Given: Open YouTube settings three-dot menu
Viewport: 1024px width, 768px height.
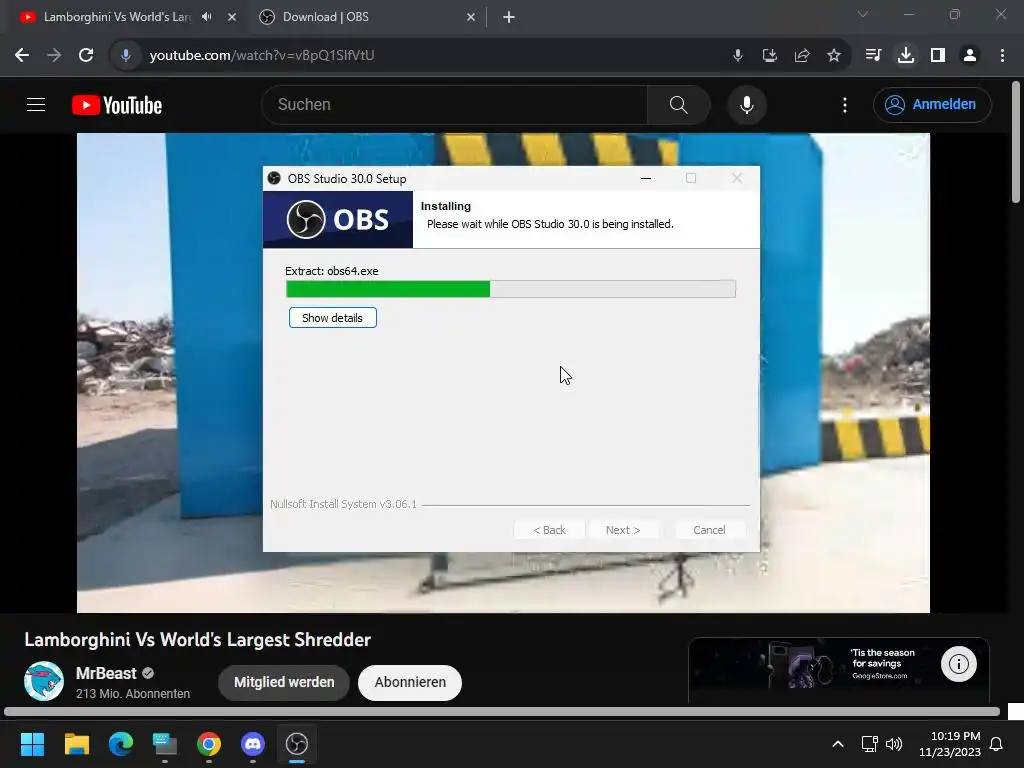Looking at the screenshot, I should [845, 105].
